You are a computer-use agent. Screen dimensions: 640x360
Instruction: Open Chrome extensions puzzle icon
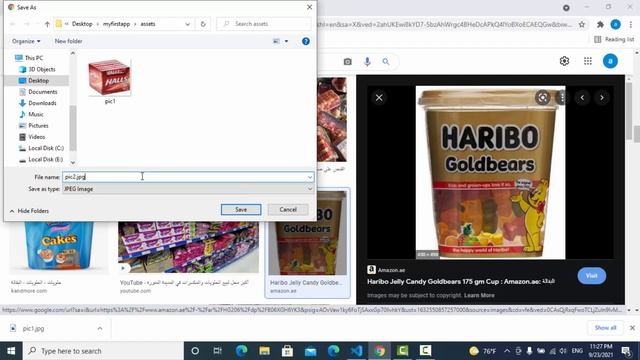point(600,24)
